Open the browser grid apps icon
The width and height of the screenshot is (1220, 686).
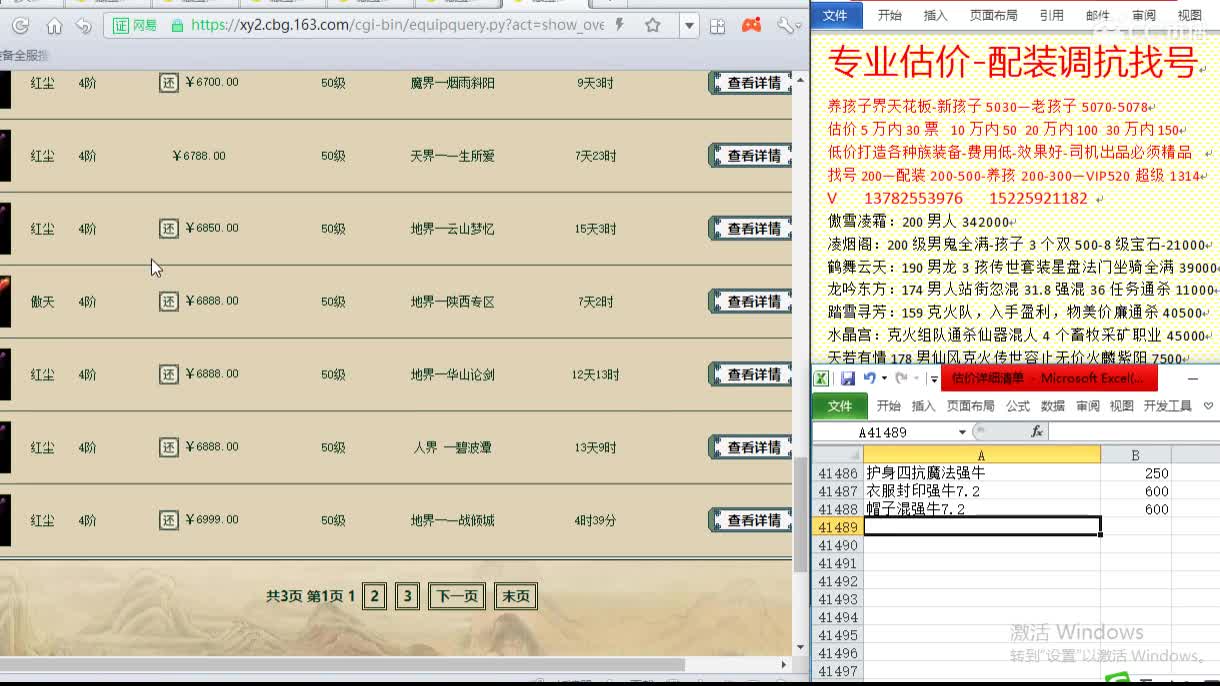(x=717, y=26)
